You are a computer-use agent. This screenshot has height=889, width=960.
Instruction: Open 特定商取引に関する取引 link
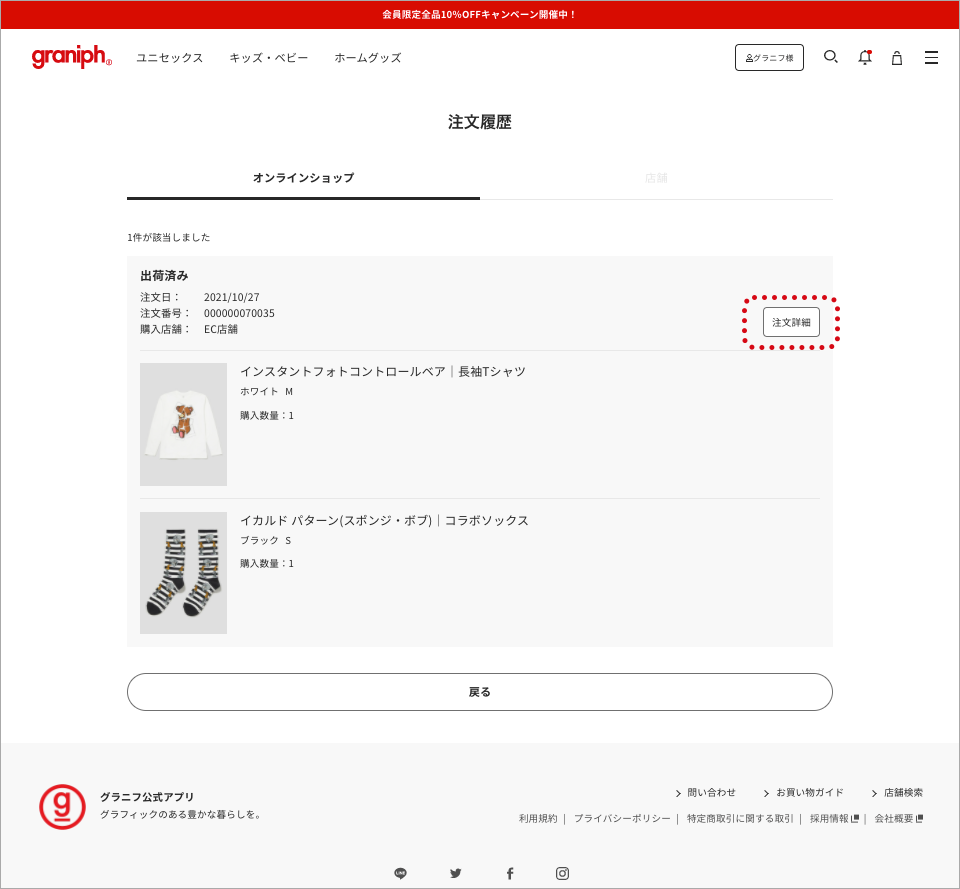(x=740, y=819)
